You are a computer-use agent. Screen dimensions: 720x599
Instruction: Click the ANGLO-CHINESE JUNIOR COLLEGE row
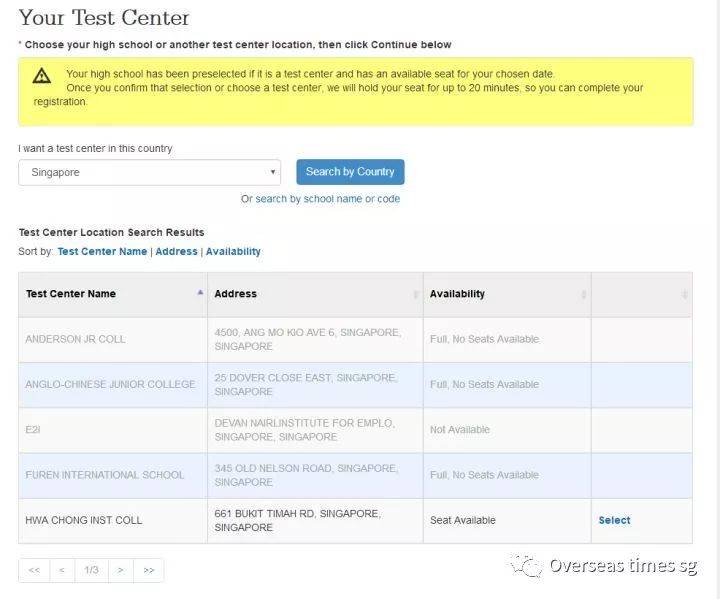pos(111,384)
